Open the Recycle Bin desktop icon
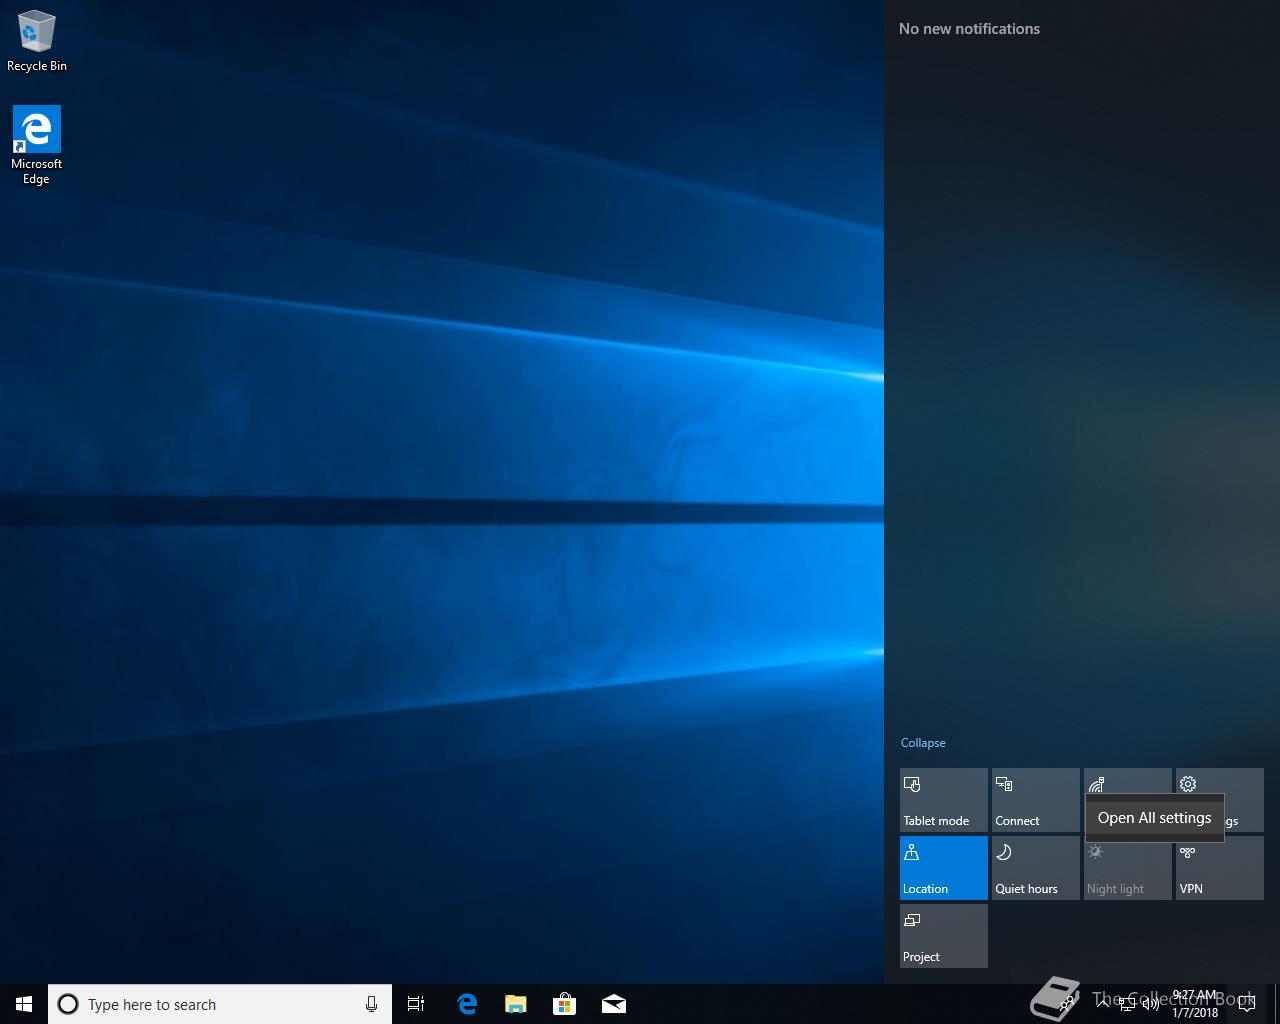1280x1024 pixels. pyautogui.click(x=36, y=42)
